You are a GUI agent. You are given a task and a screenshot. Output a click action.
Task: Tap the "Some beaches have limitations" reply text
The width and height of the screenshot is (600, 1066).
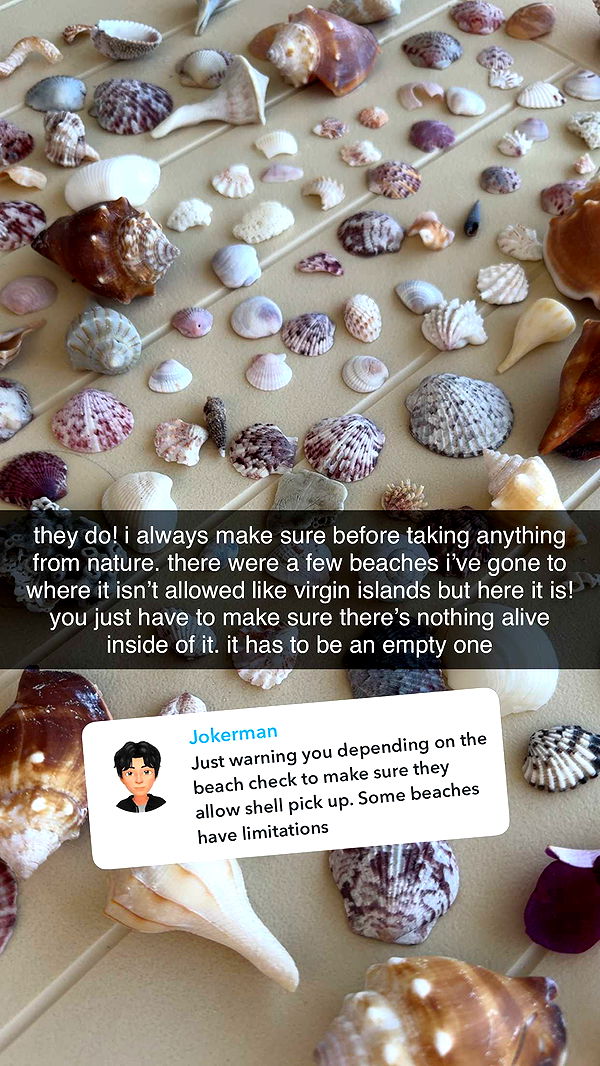[x=340, y=812]
